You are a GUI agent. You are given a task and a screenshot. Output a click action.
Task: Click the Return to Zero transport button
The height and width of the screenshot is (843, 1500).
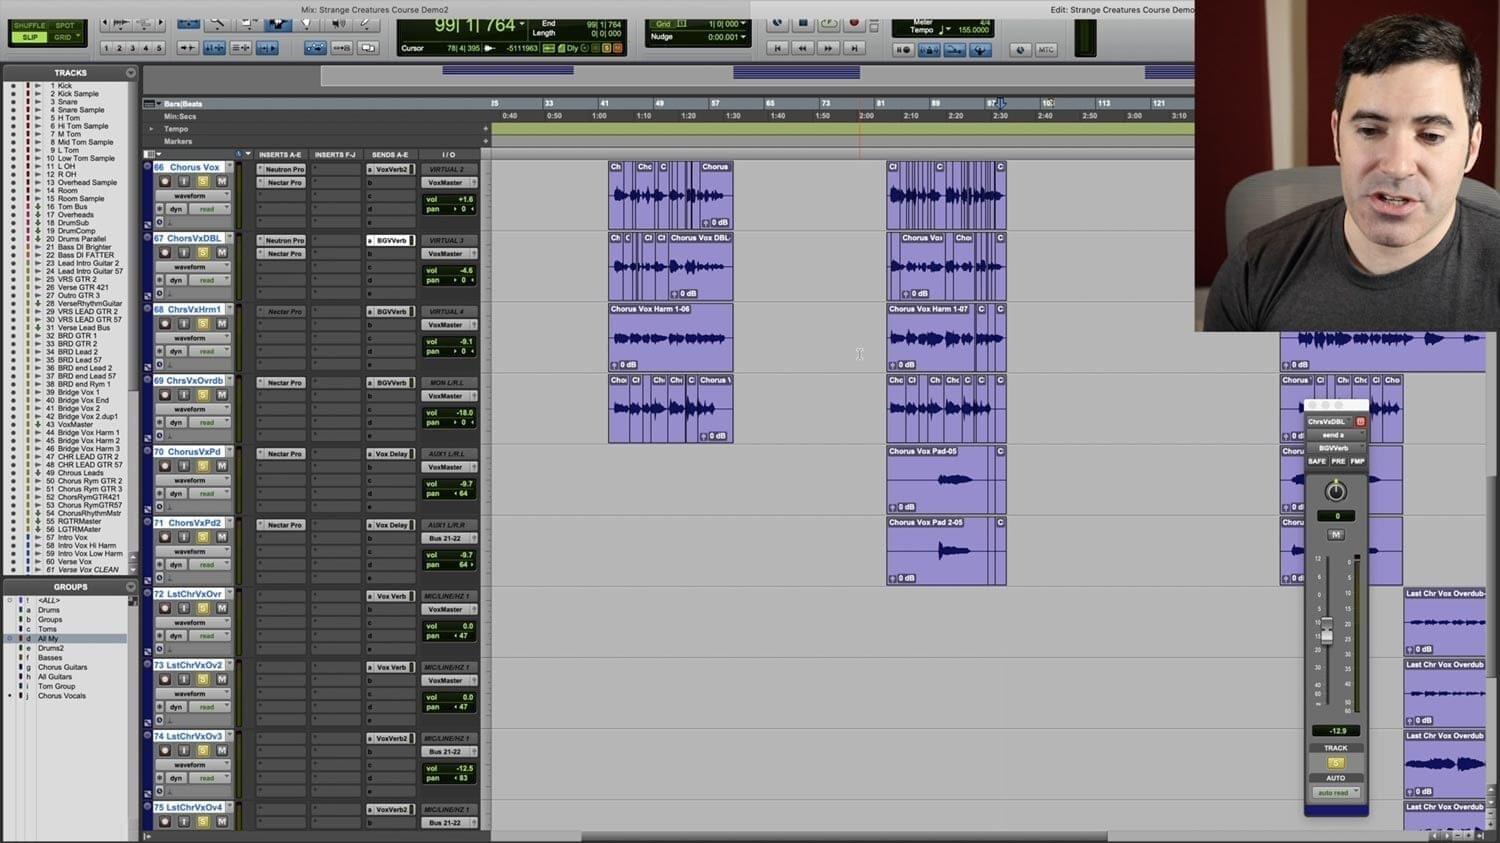pos(777,47)
